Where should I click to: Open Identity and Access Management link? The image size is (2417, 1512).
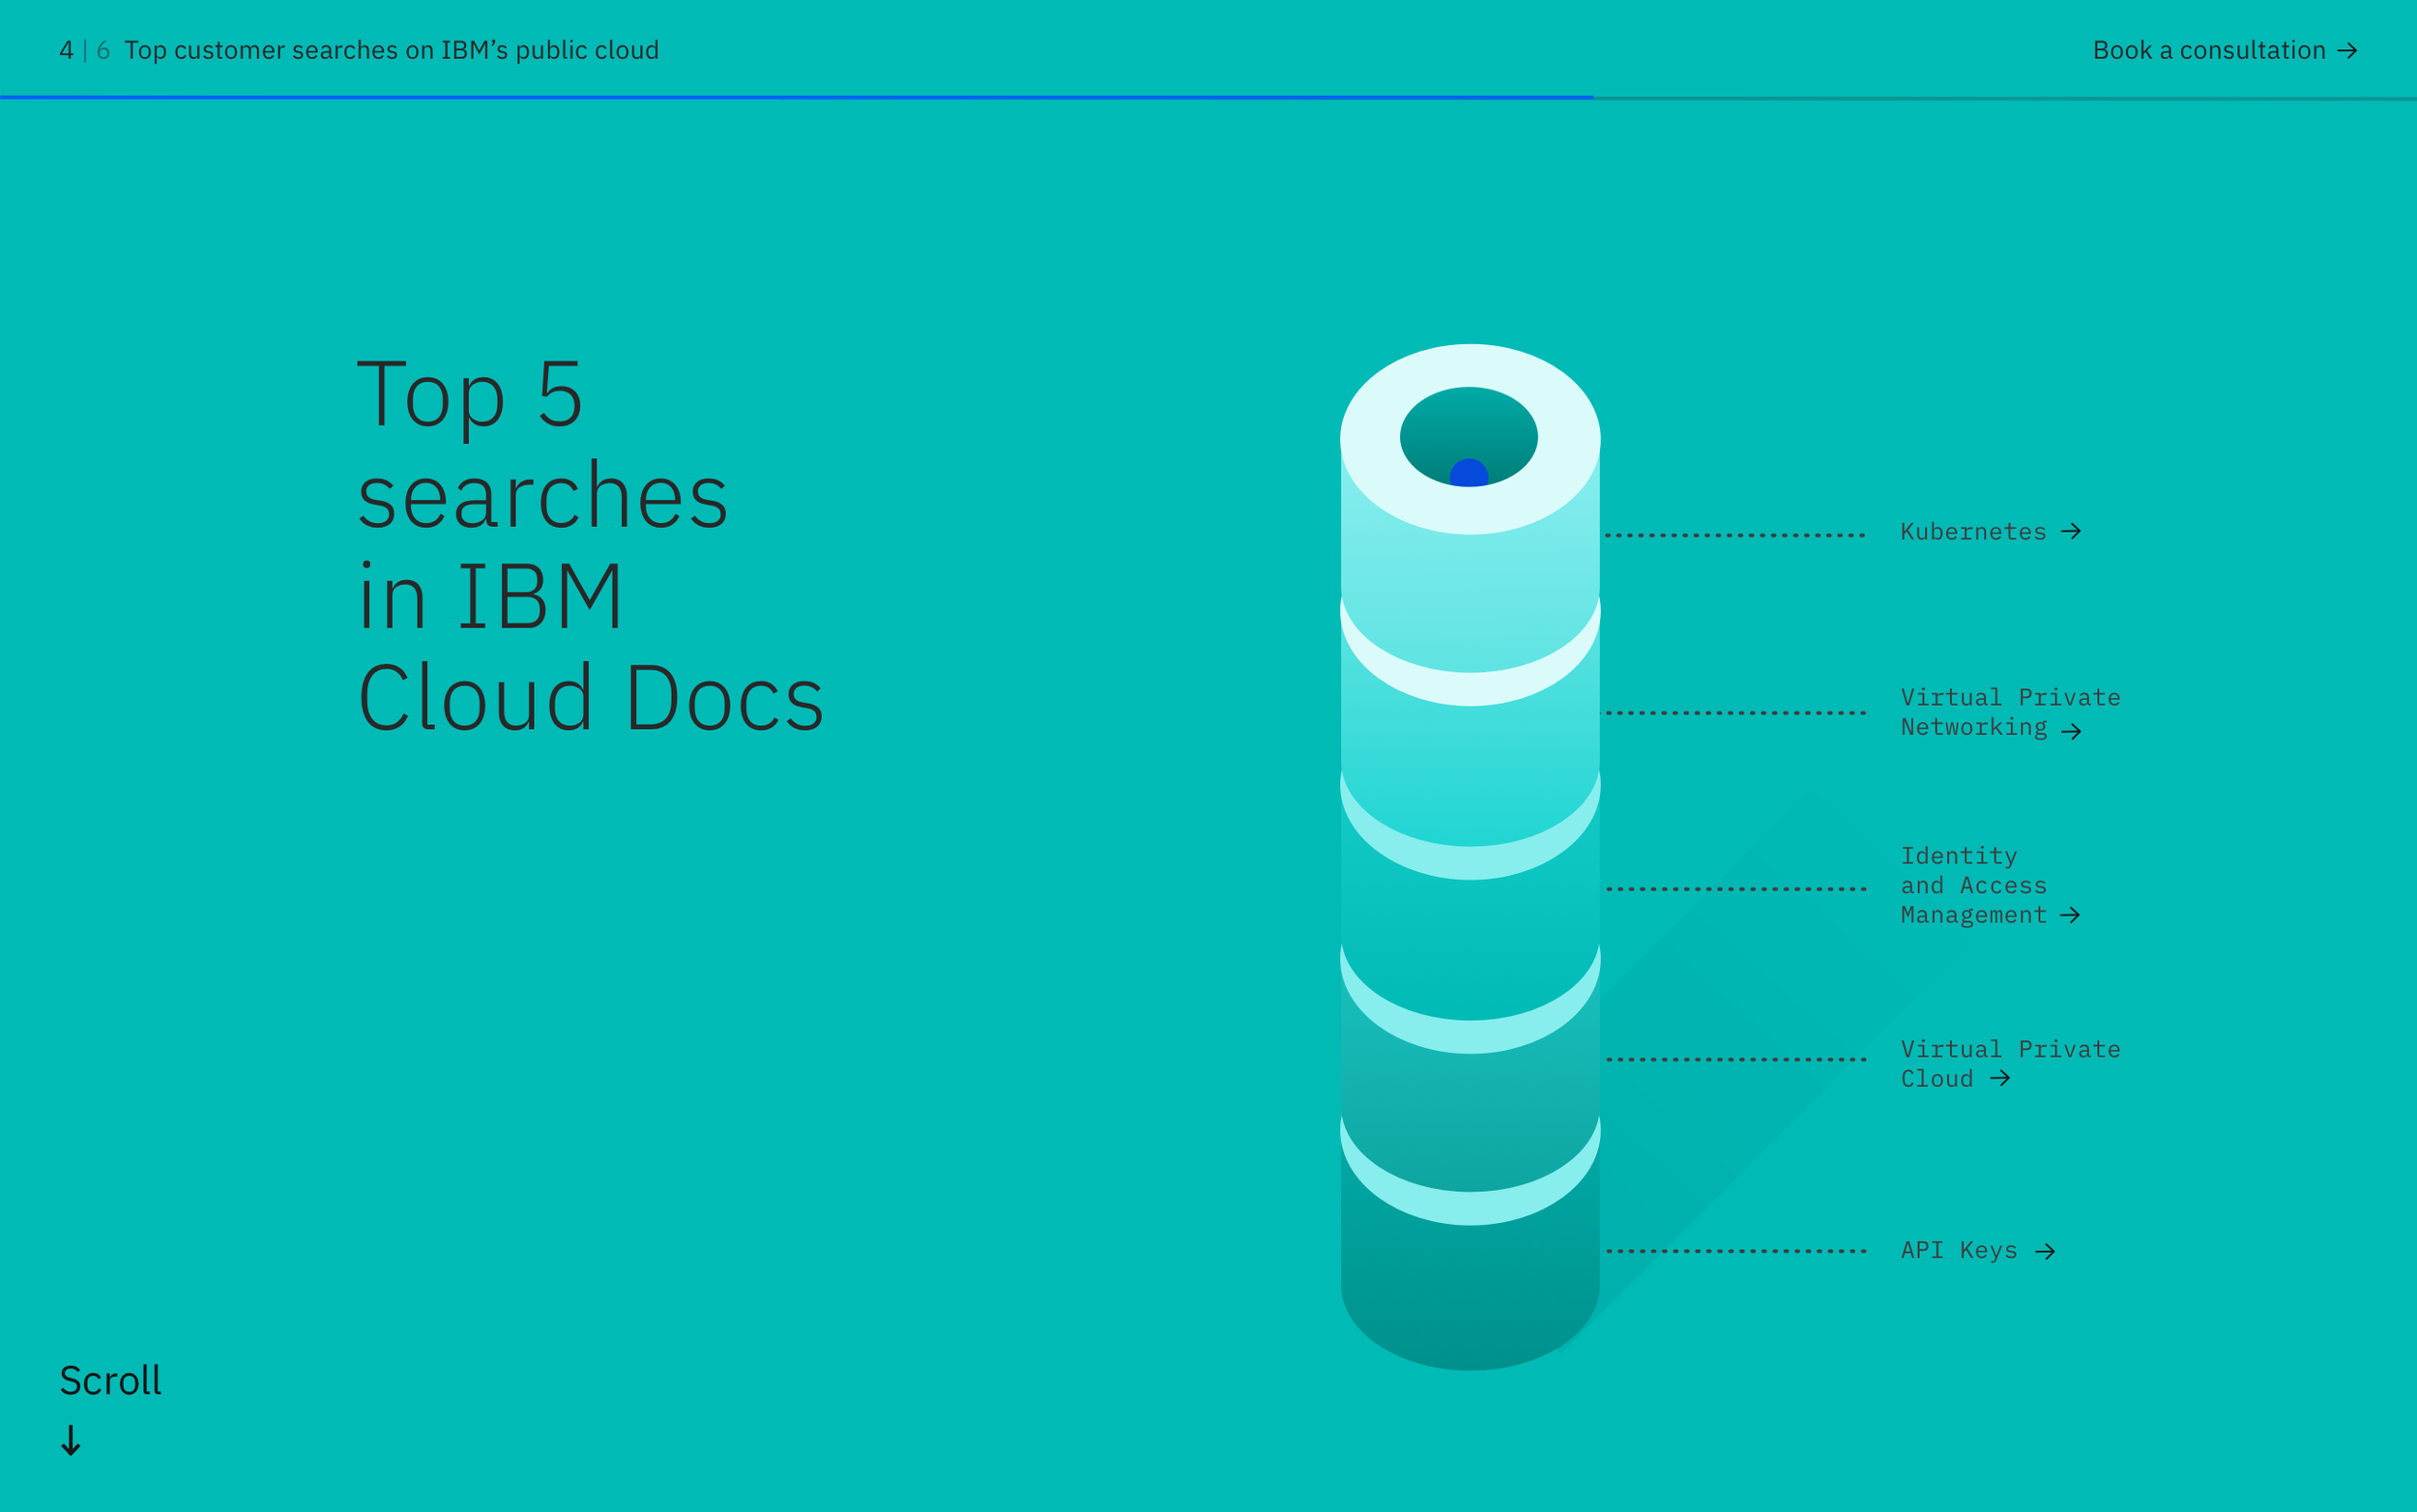[1972, 885]
